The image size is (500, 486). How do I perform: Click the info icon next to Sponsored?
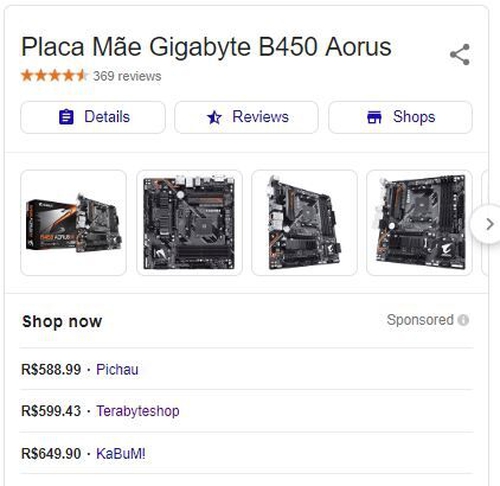pyautogui.click(x=463, y=320)
